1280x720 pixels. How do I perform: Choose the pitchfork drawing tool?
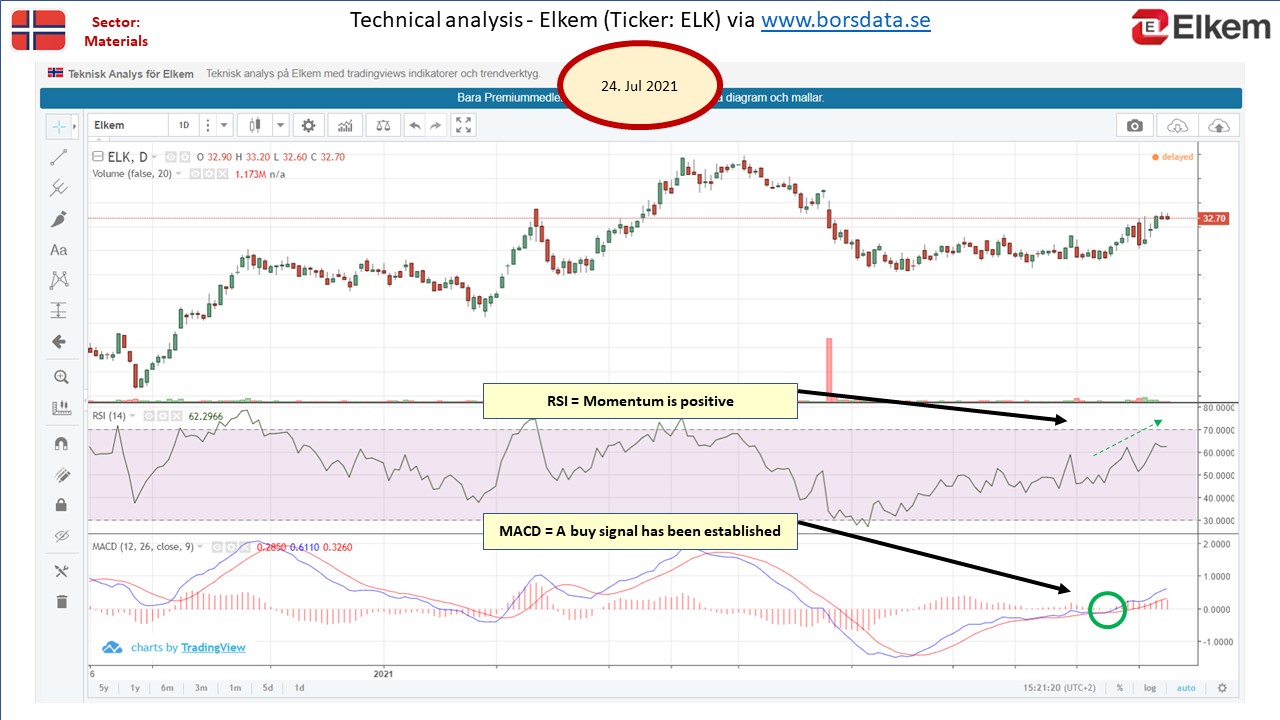(x=59, y=187)
